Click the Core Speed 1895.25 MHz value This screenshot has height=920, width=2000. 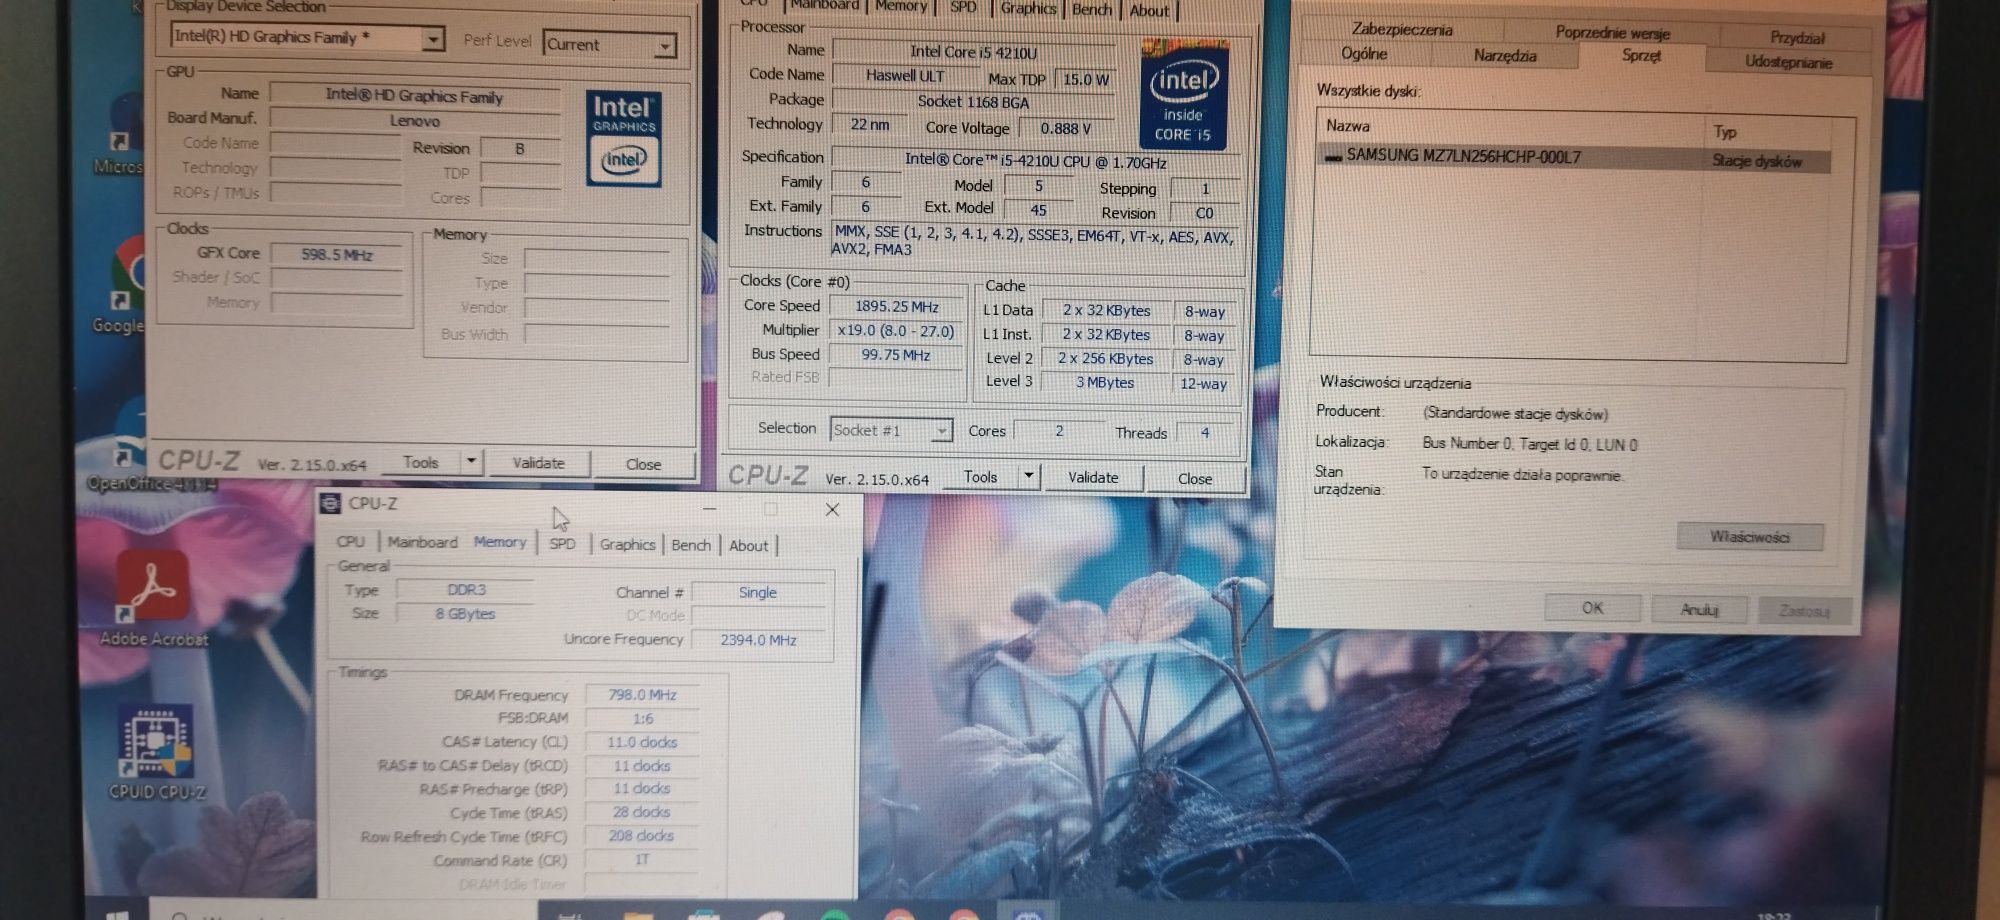896,307
